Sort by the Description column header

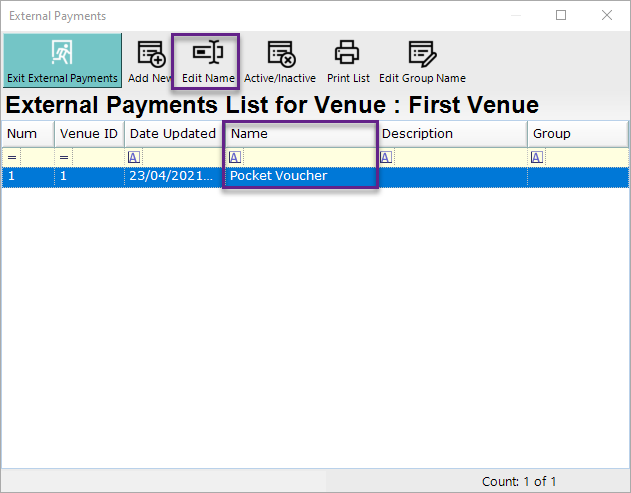pos(451,134)
